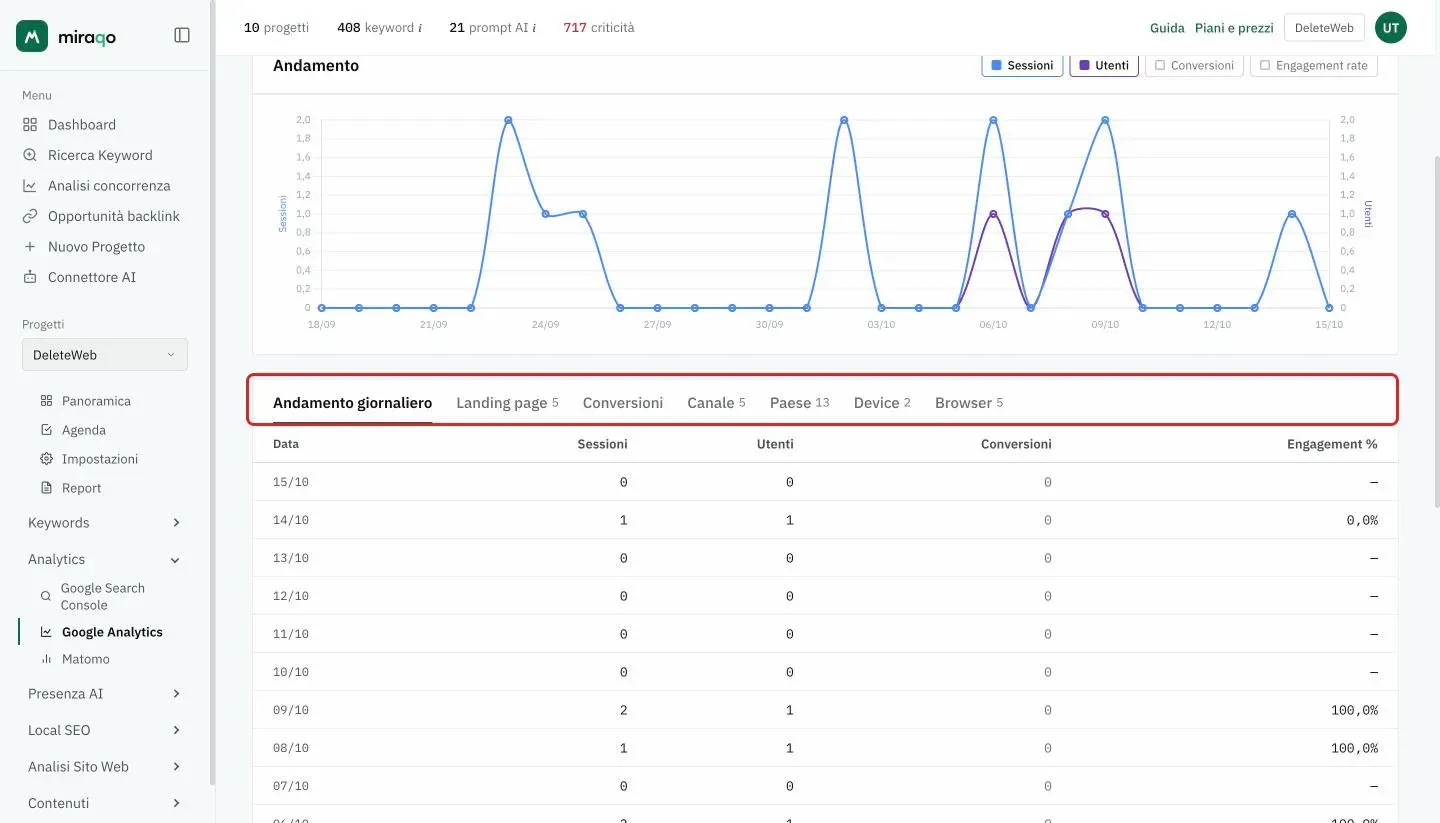Enable the Conversioni chart series
The image size is (1440, 823).
pos(1194,65)
